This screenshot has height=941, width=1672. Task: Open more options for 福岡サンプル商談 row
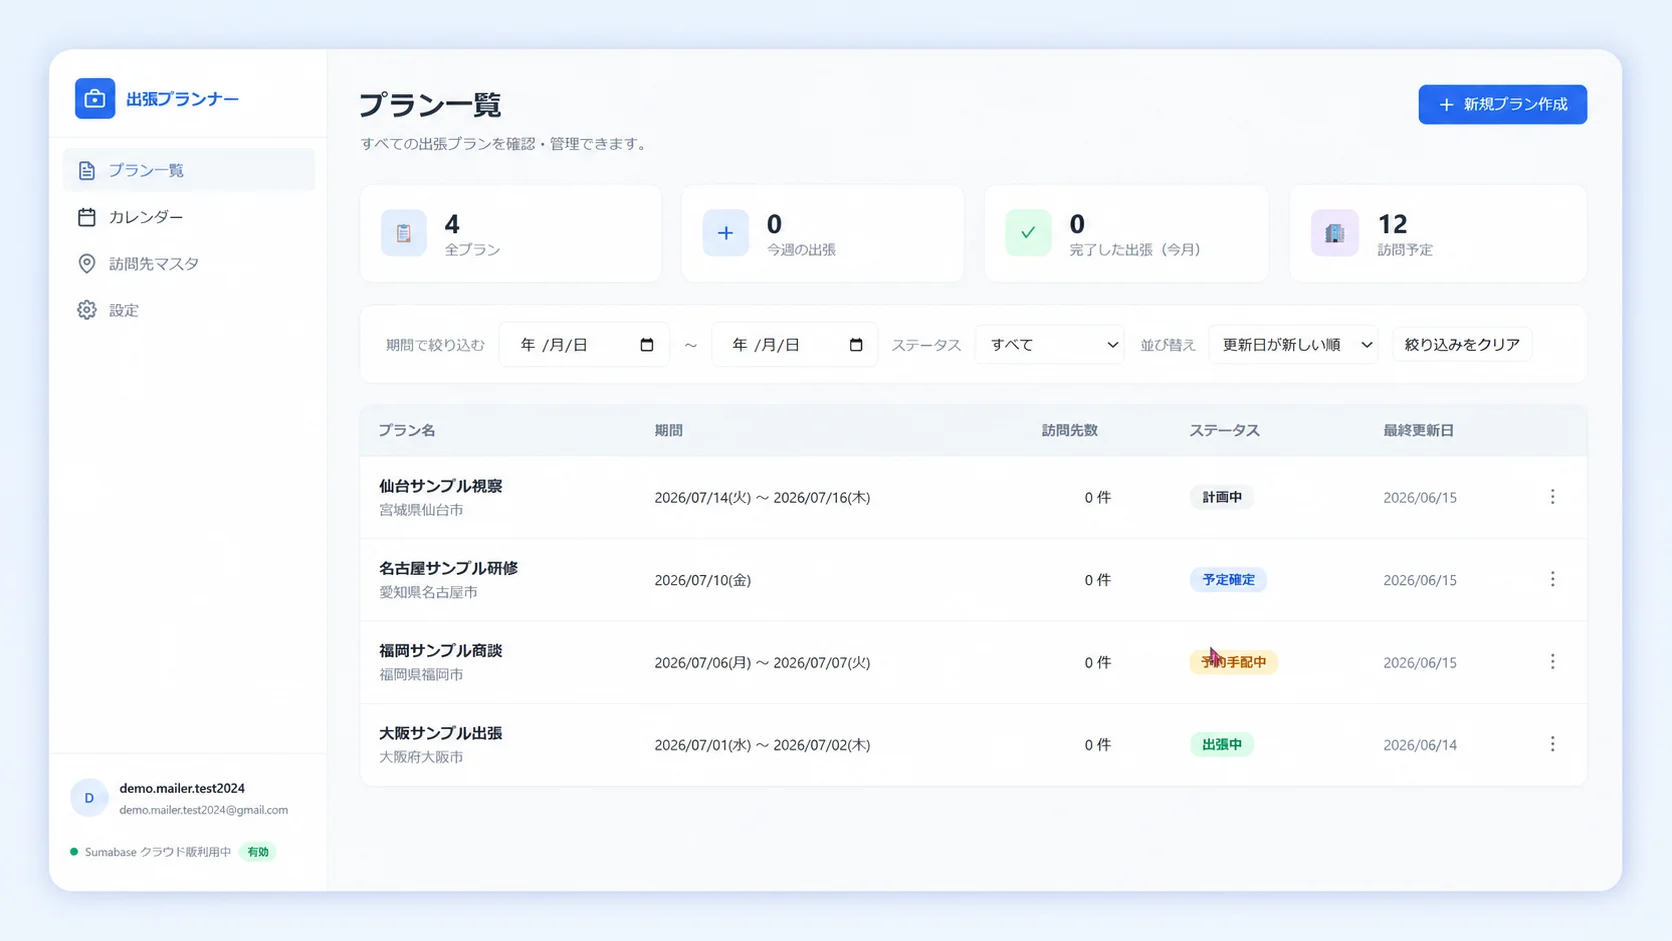tap(1552, 662)
